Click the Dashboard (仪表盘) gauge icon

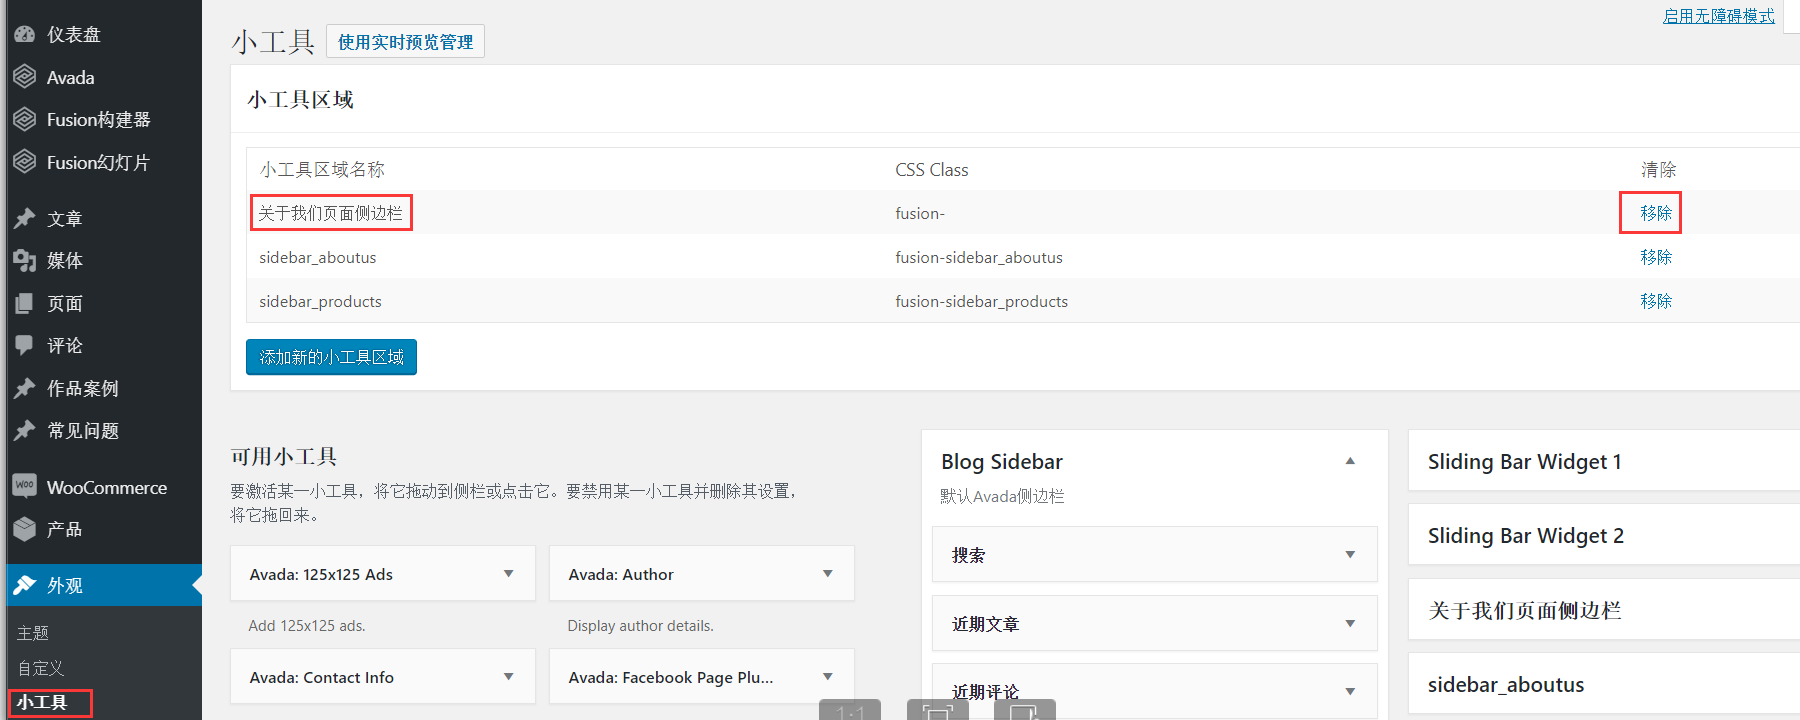(25, 34)
